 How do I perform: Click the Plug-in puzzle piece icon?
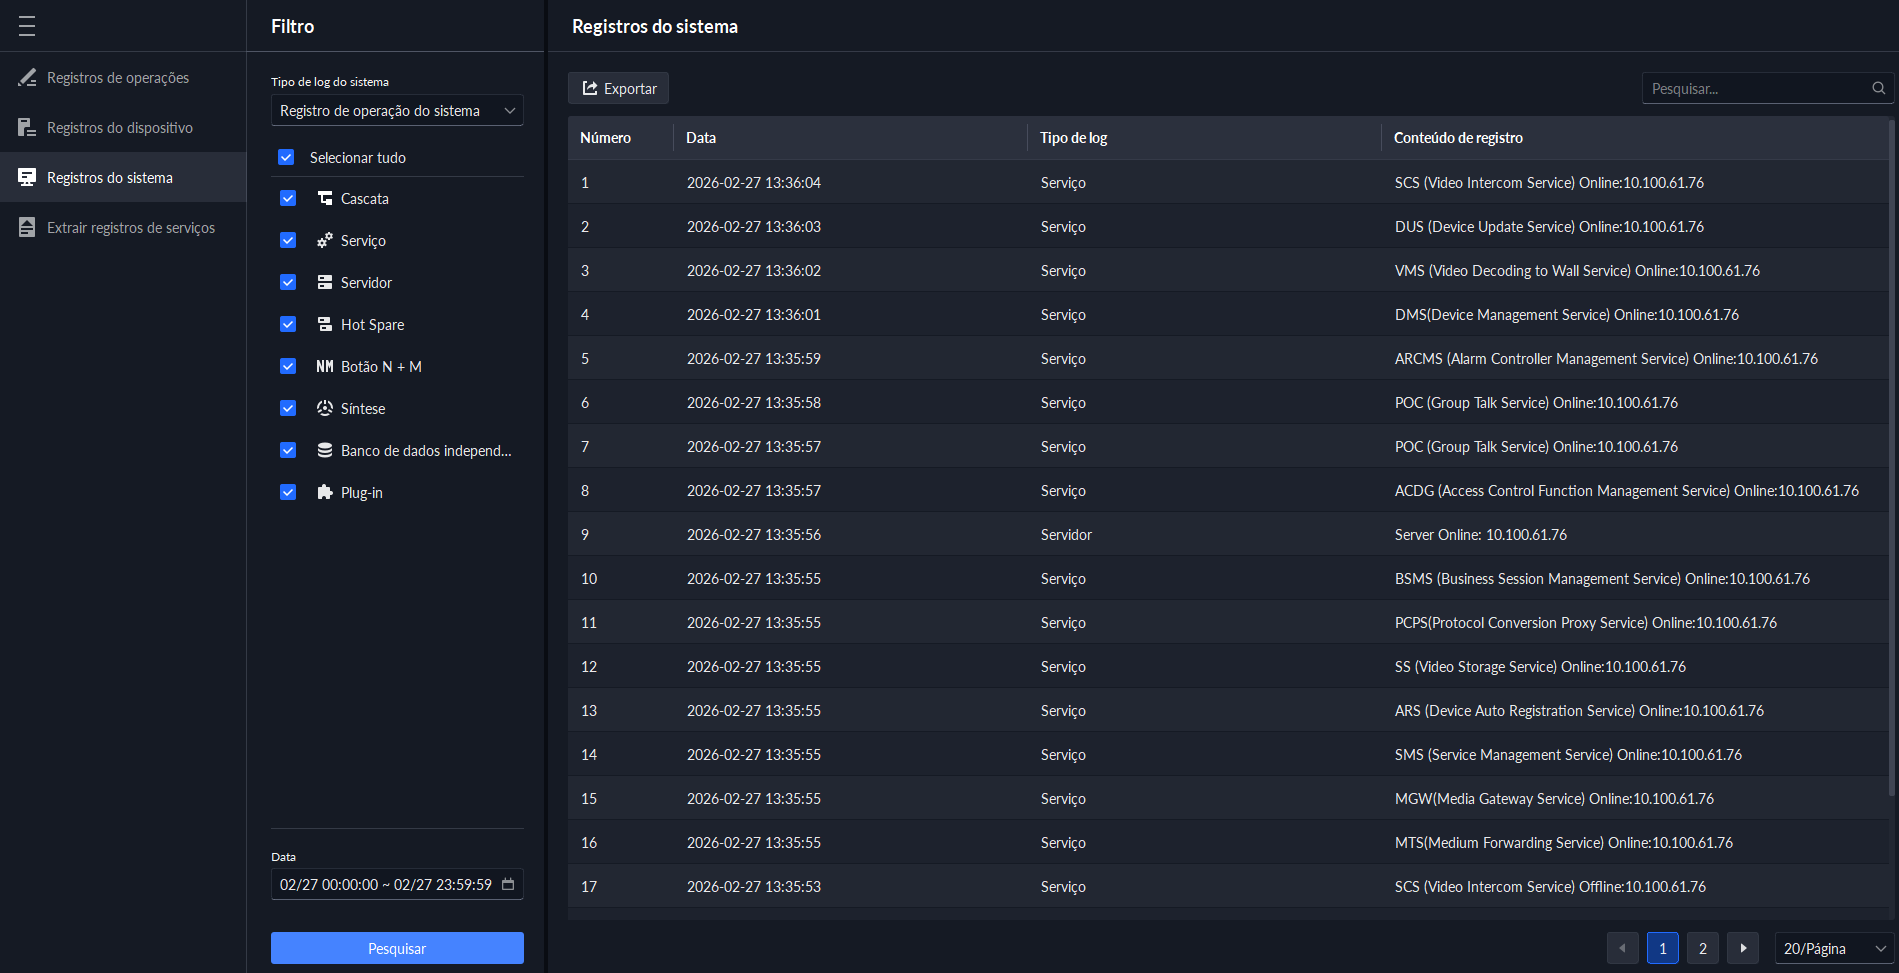click(x=325, y=492)
